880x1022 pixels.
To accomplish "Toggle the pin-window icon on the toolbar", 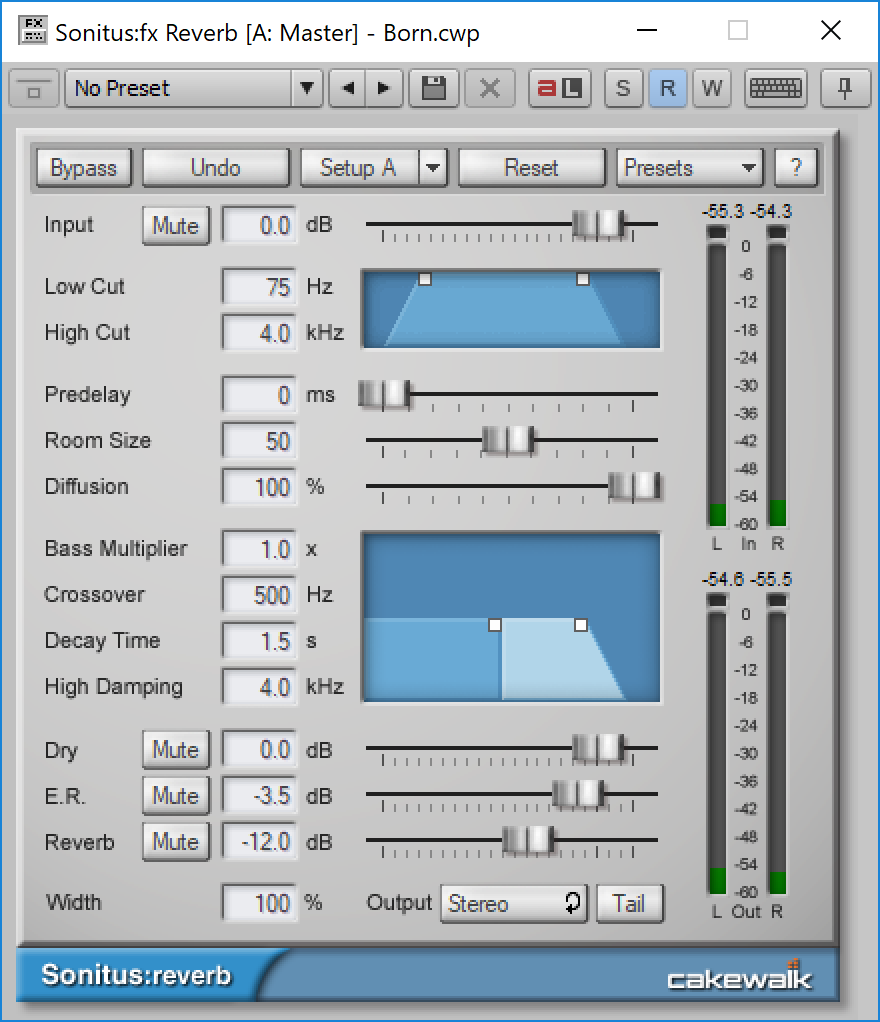I will [845, 88].
